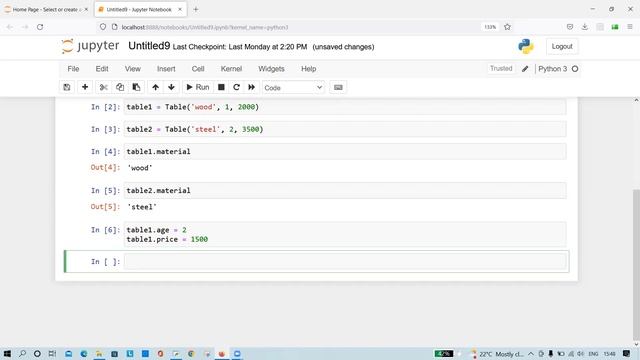Open the Windows Start menu
The height and width of the screenshot is (360, 640).
pyautogui.click(x=7, y=353)
